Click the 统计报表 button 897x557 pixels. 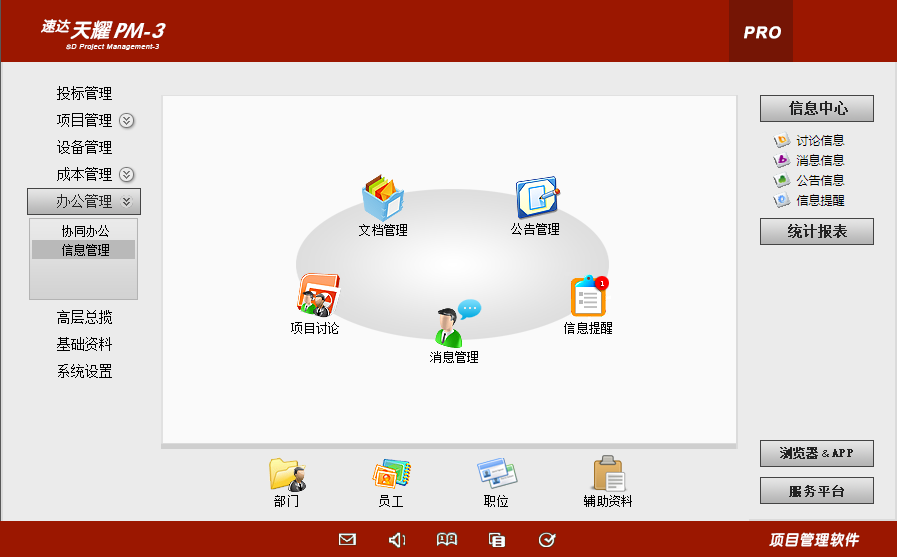click(817, 232)
